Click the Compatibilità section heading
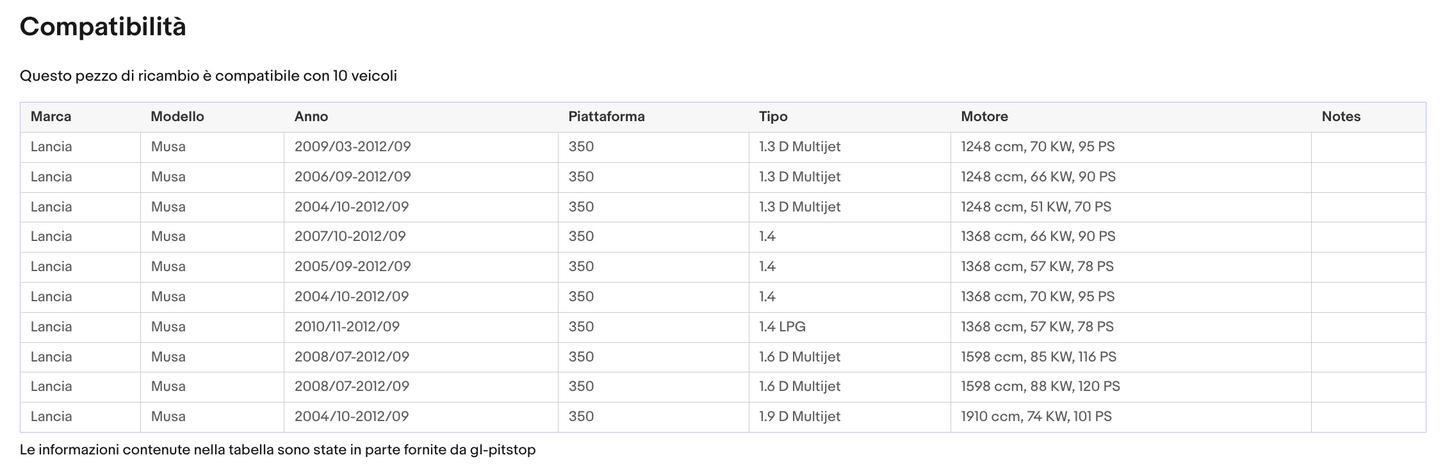 click(x=103, y=27)
